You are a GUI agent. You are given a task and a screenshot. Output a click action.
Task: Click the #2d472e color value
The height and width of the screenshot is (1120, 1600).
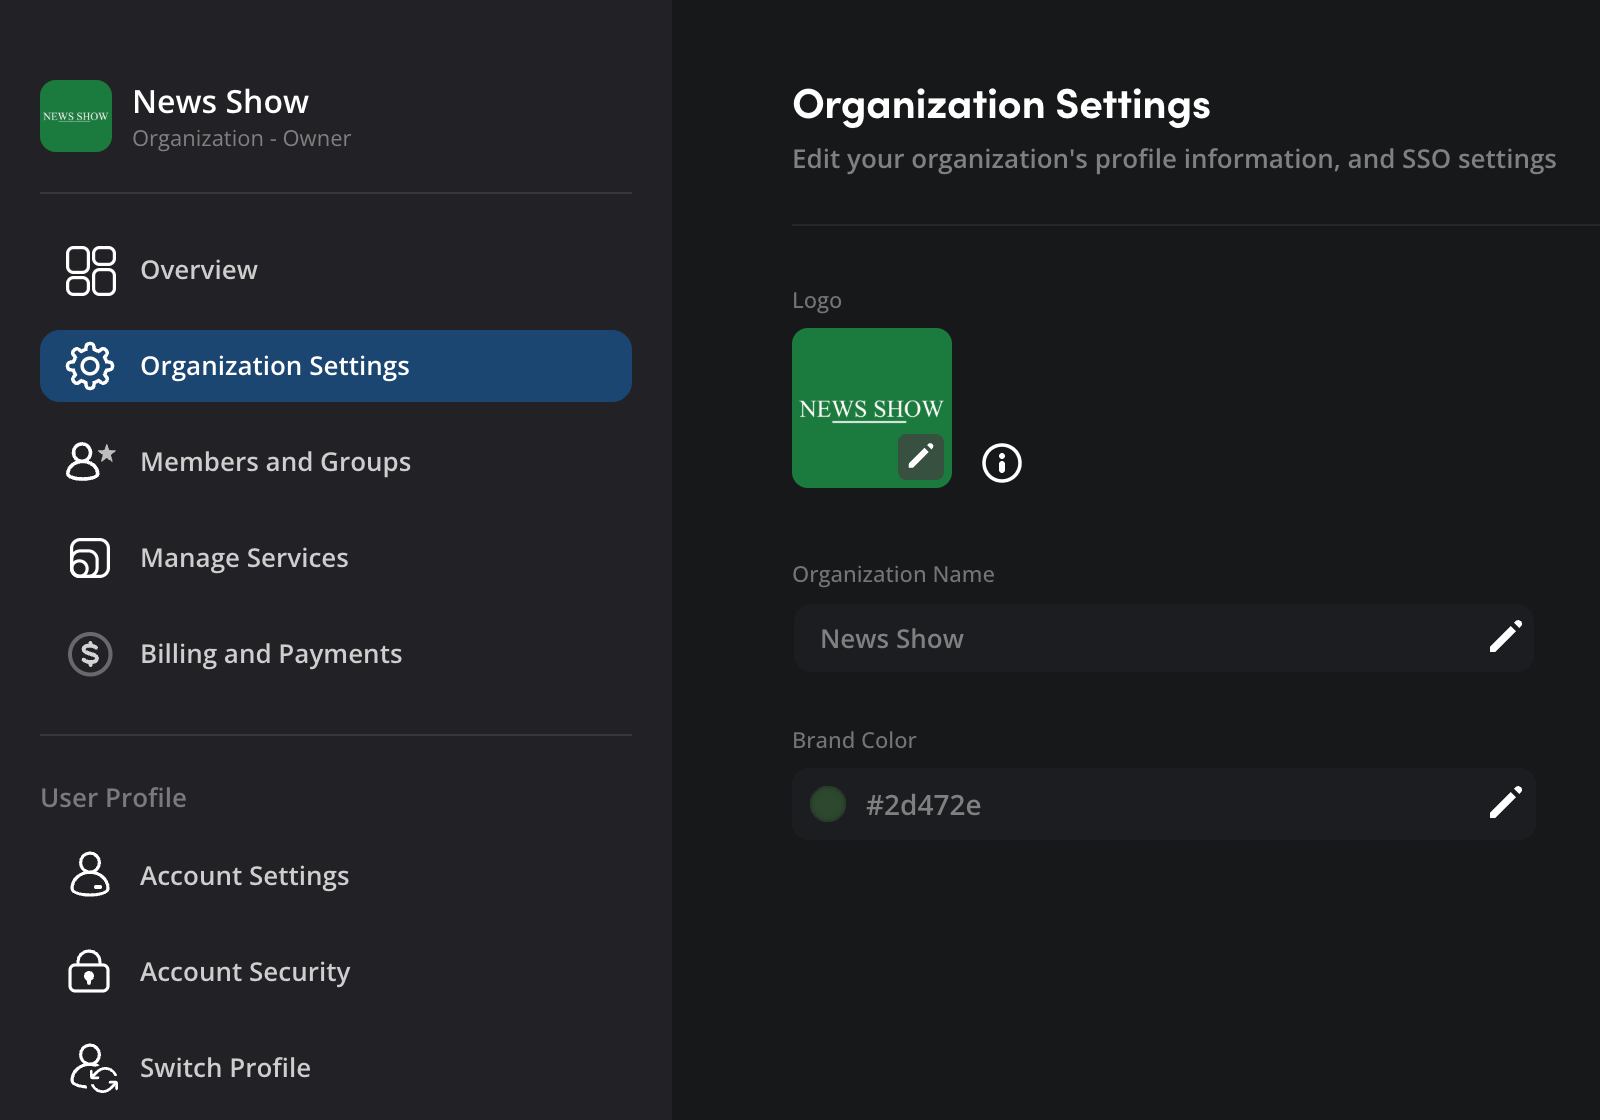(x=923, y=805)
